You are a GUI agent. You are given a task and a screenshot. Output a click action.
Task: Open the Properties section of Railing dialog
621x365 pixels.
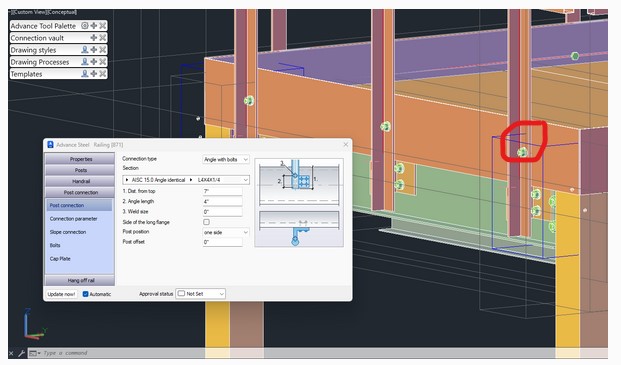coord(80,159)
